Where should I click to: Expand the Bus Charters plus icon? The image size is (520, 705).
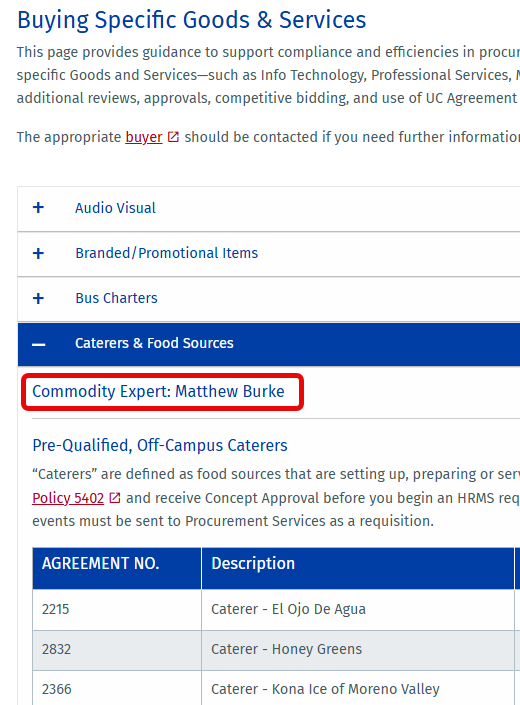click(x=38, y=298)
